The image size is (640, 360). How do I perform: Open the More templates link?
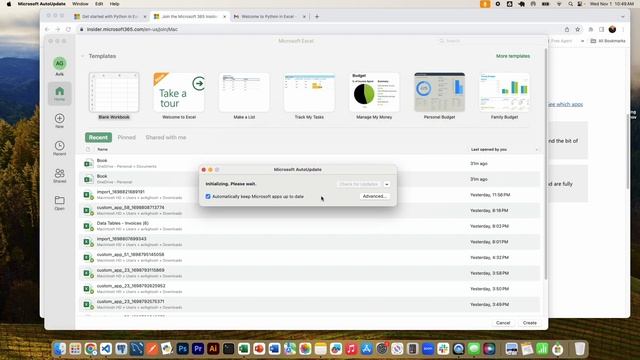click(x=513, y=56)
